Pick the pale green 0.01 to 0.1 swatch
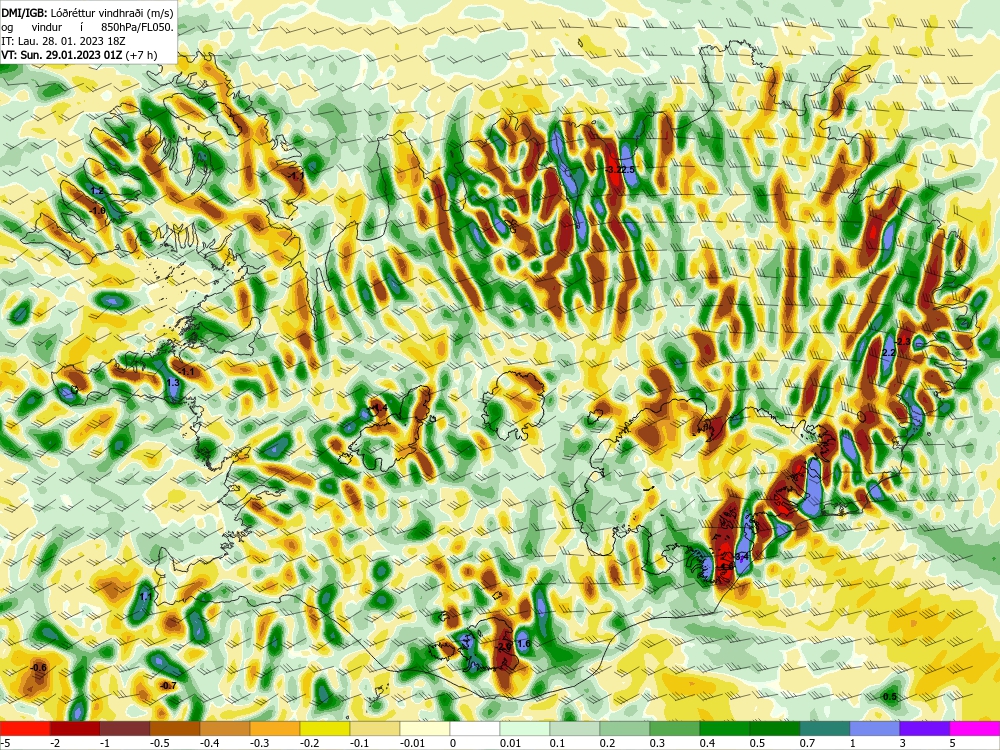Image resolution: width=1000 pixels, height=750 pixels. pos(525,728)
